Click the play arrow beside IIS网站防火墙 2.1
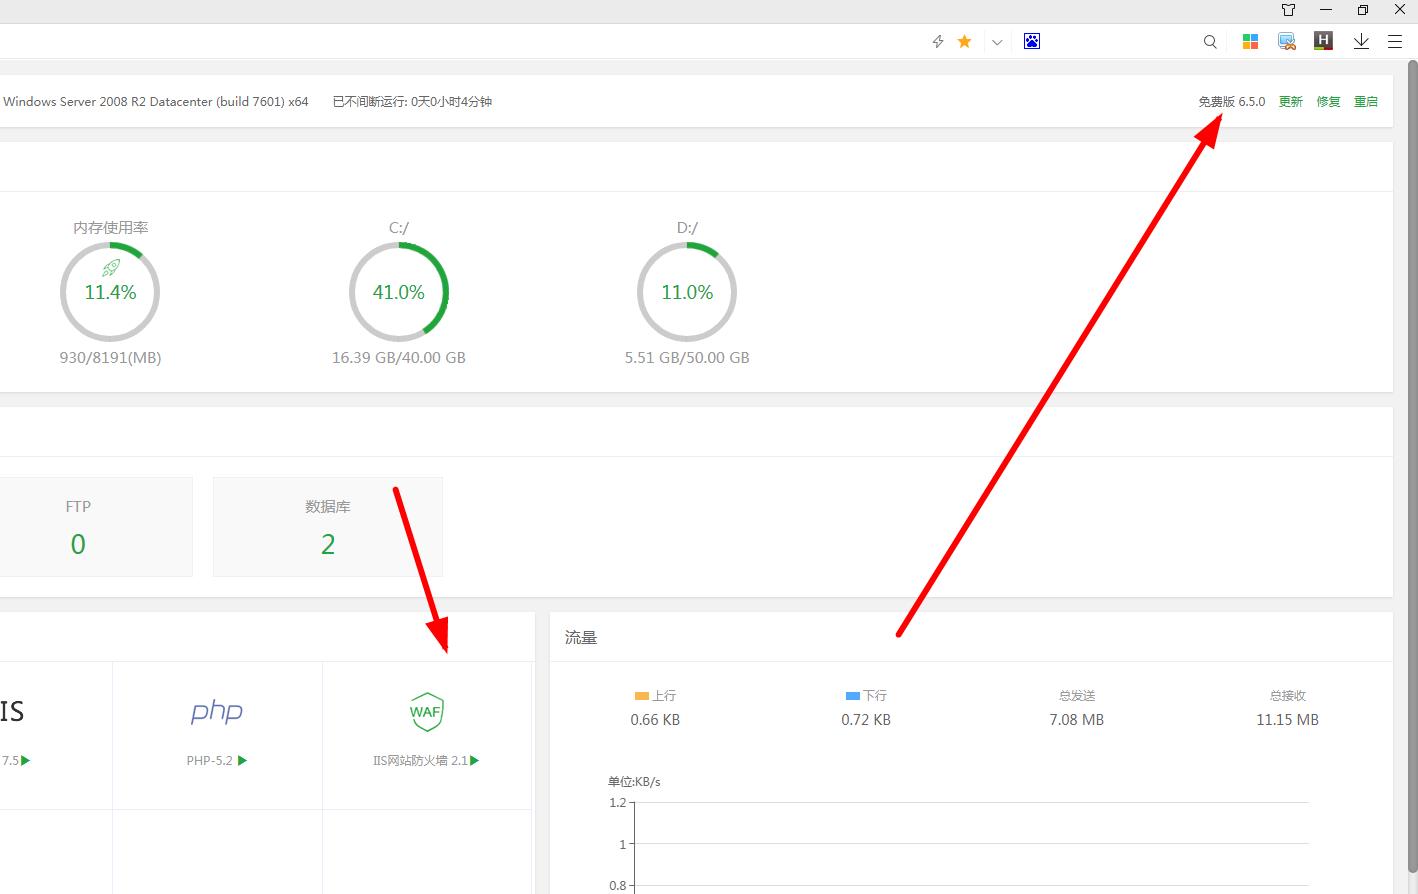 tap(475, 760)
